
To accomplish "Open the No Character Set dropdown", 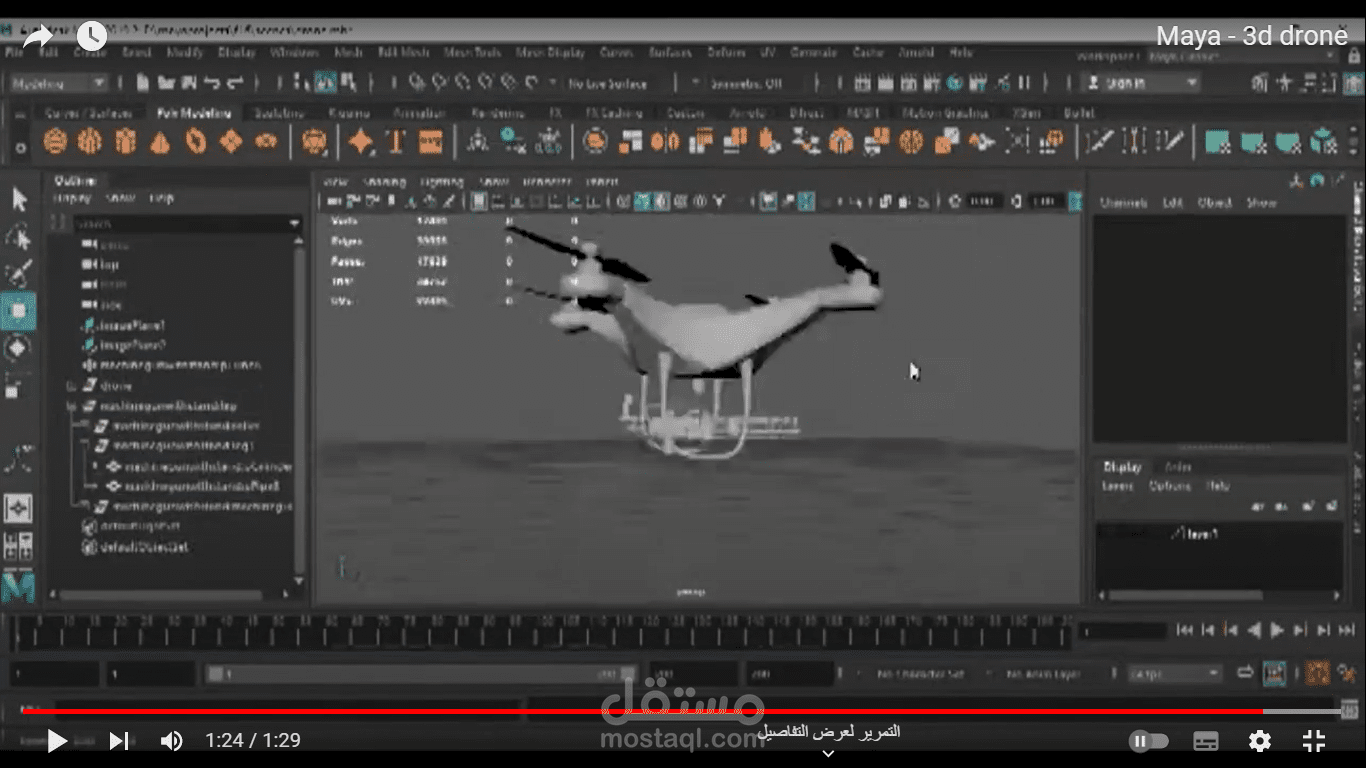I will pos(920,674).
